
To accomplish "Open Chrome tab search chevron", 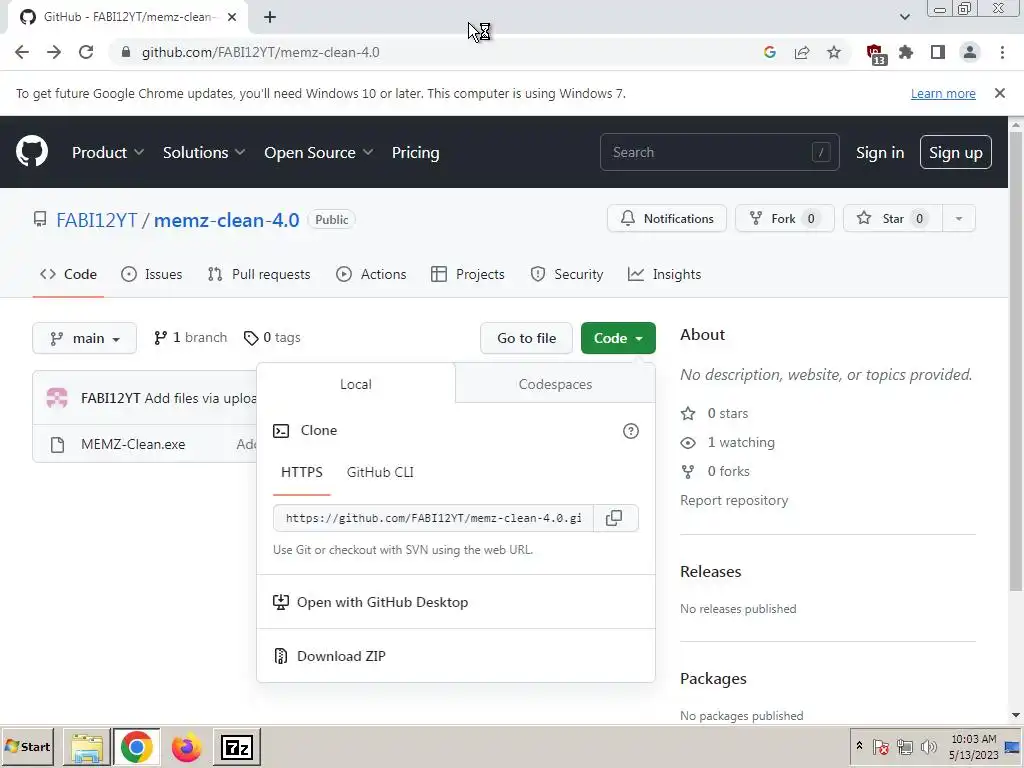I will point(904,17).
